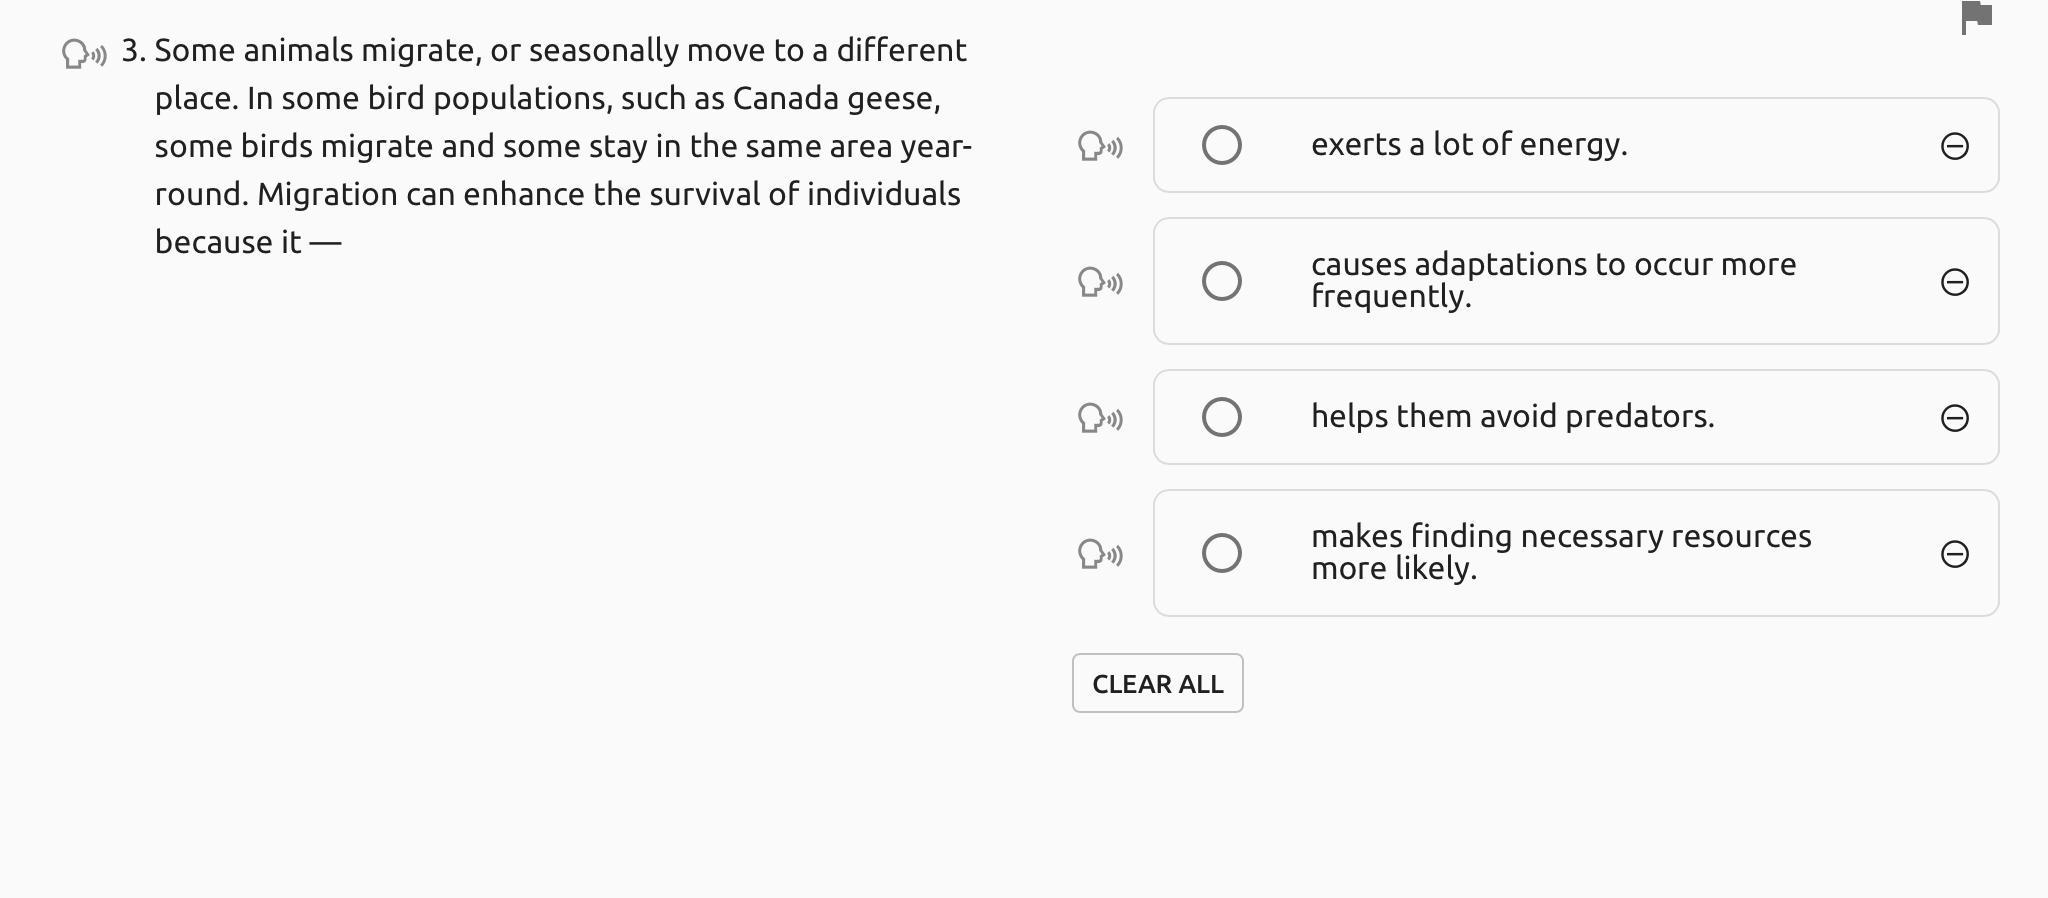Play audio for 'helps them avoid predators'
This screenshot has height=898, width=2048.
pyautogui.click(x=1100, y=417)
